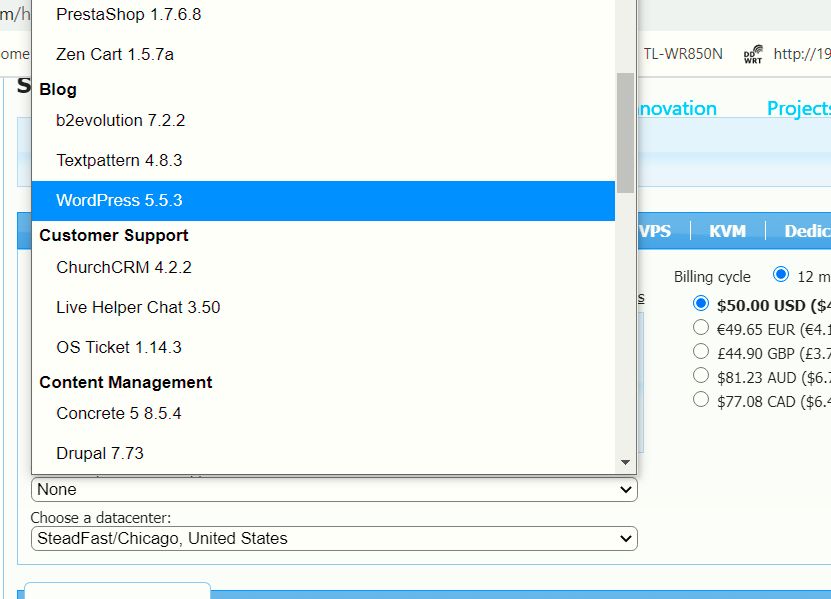
Task: Open the Dedicated tab
Action: [807, 231]
